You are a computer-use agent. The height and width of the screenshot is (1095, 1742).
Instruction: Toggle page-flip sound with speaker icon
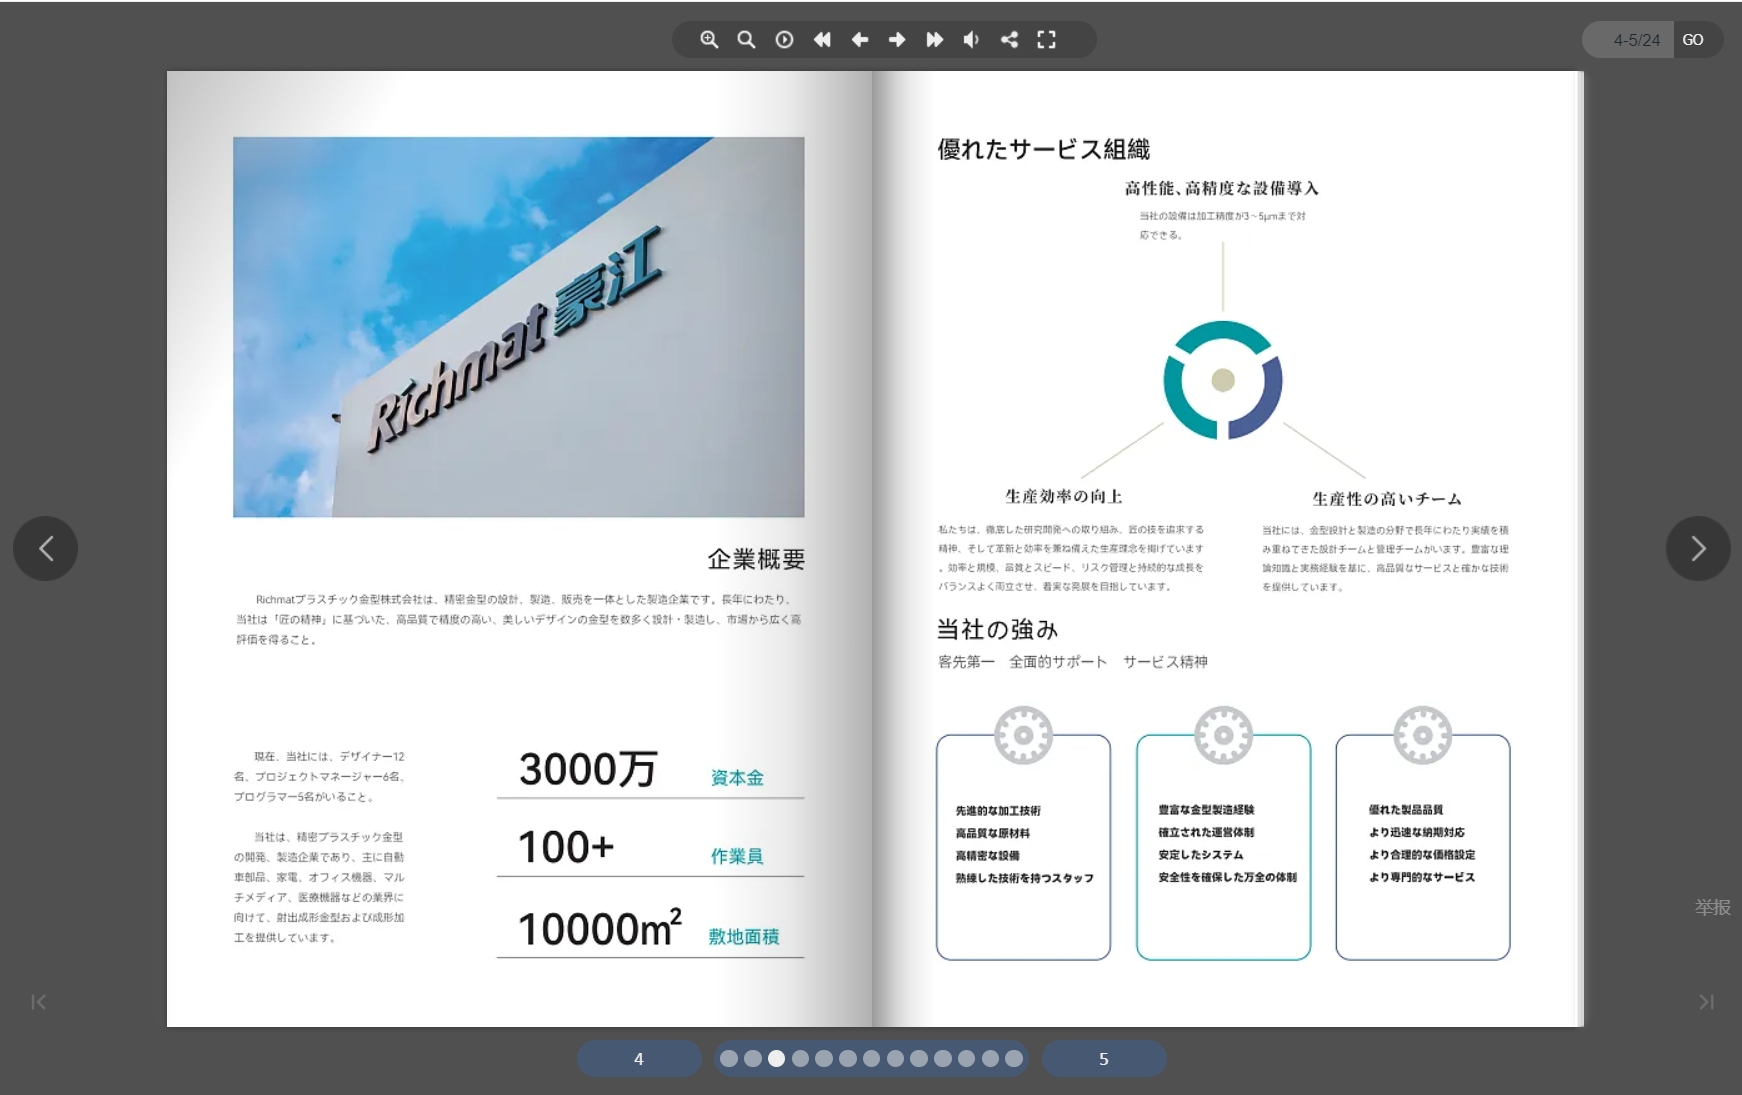click(971, 40)
